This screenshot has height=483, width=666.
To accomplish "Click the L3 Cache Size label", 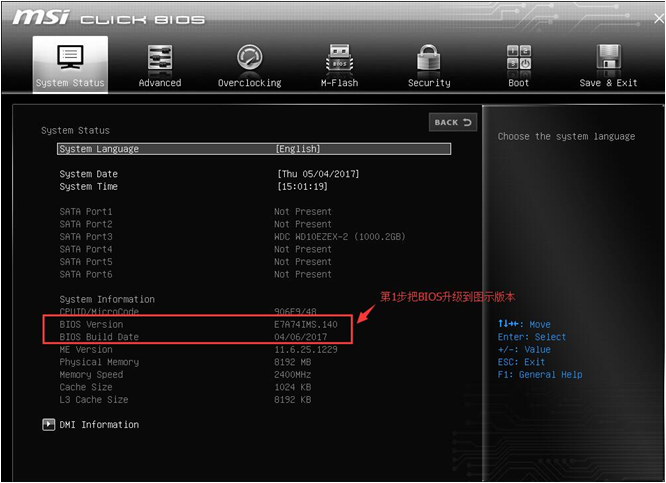I will (94, 399).
